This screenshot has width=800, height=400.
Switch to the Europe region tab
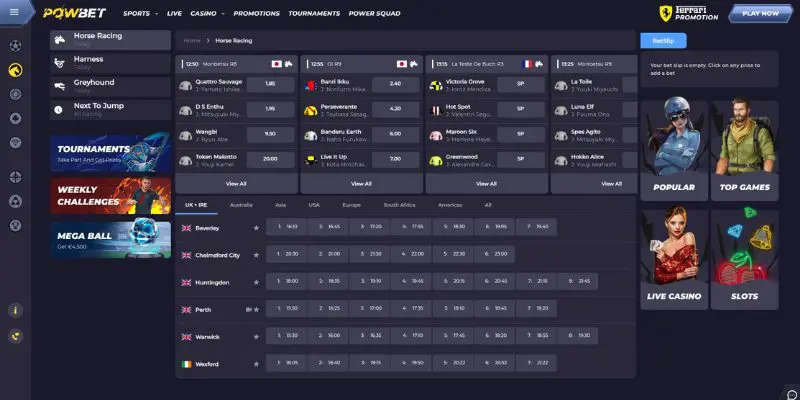pos(352,205)
